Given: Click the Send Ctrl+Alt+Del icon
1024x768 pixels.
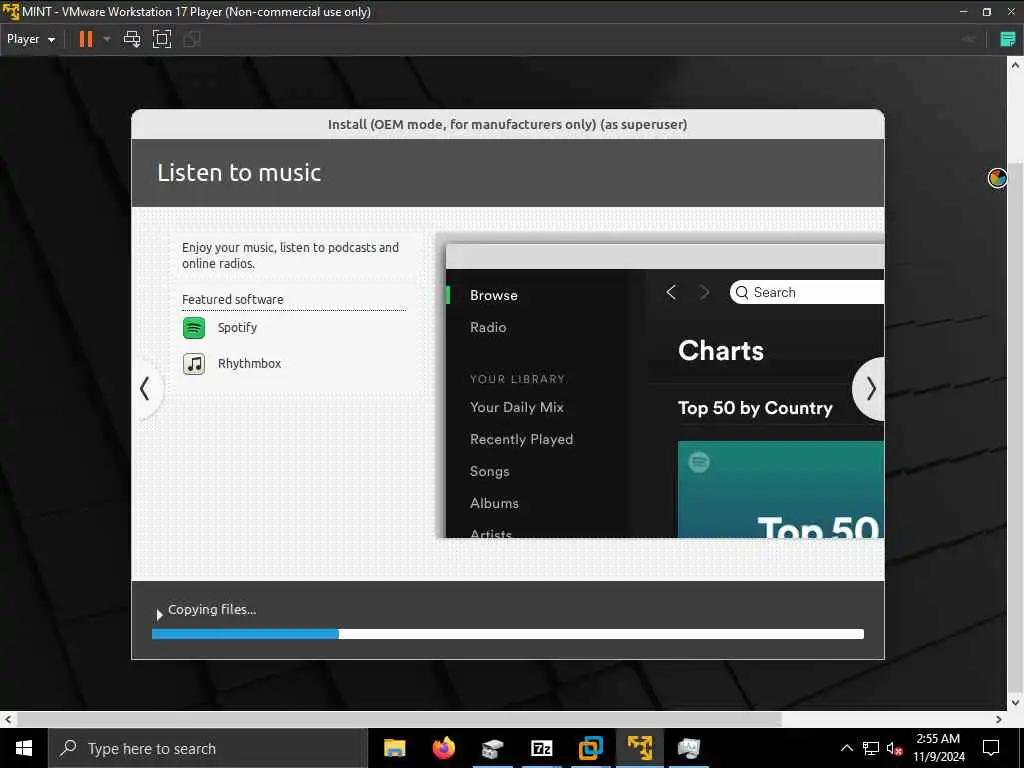Looking at the screenshot, I should click(132, 39).
